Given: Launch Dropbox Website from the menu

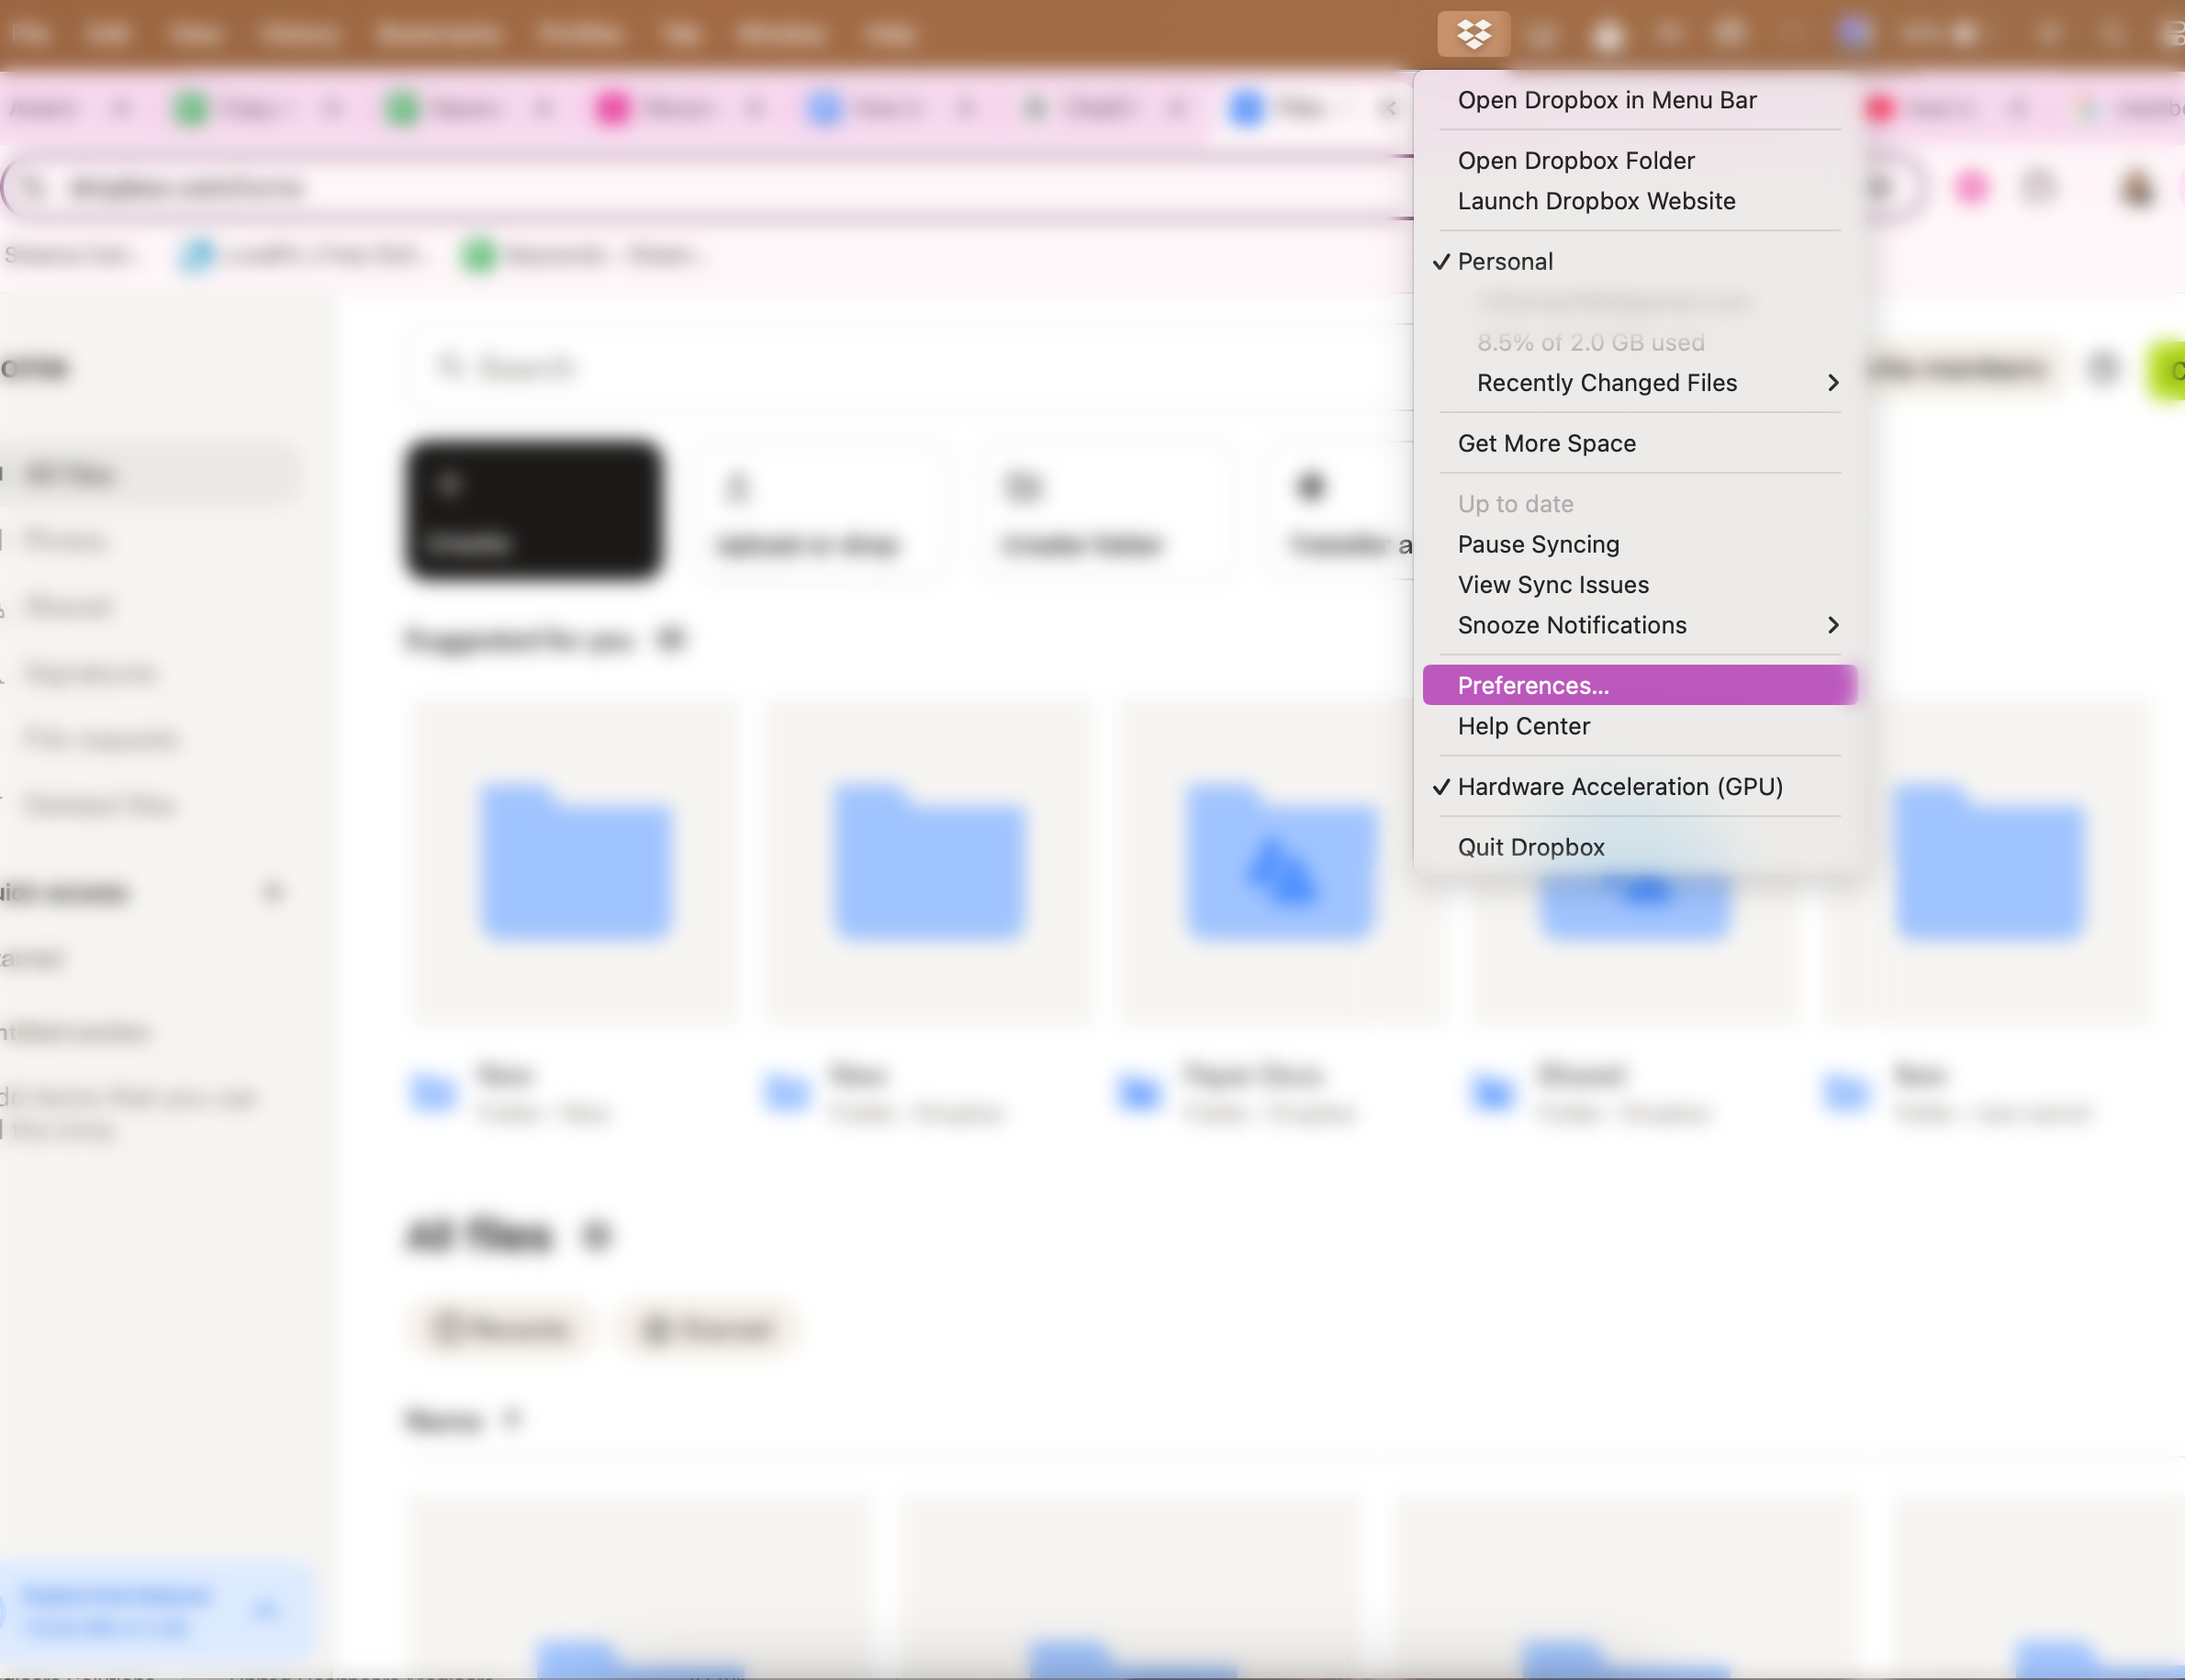Looking at the screenshot, I should coord(1595,201).
